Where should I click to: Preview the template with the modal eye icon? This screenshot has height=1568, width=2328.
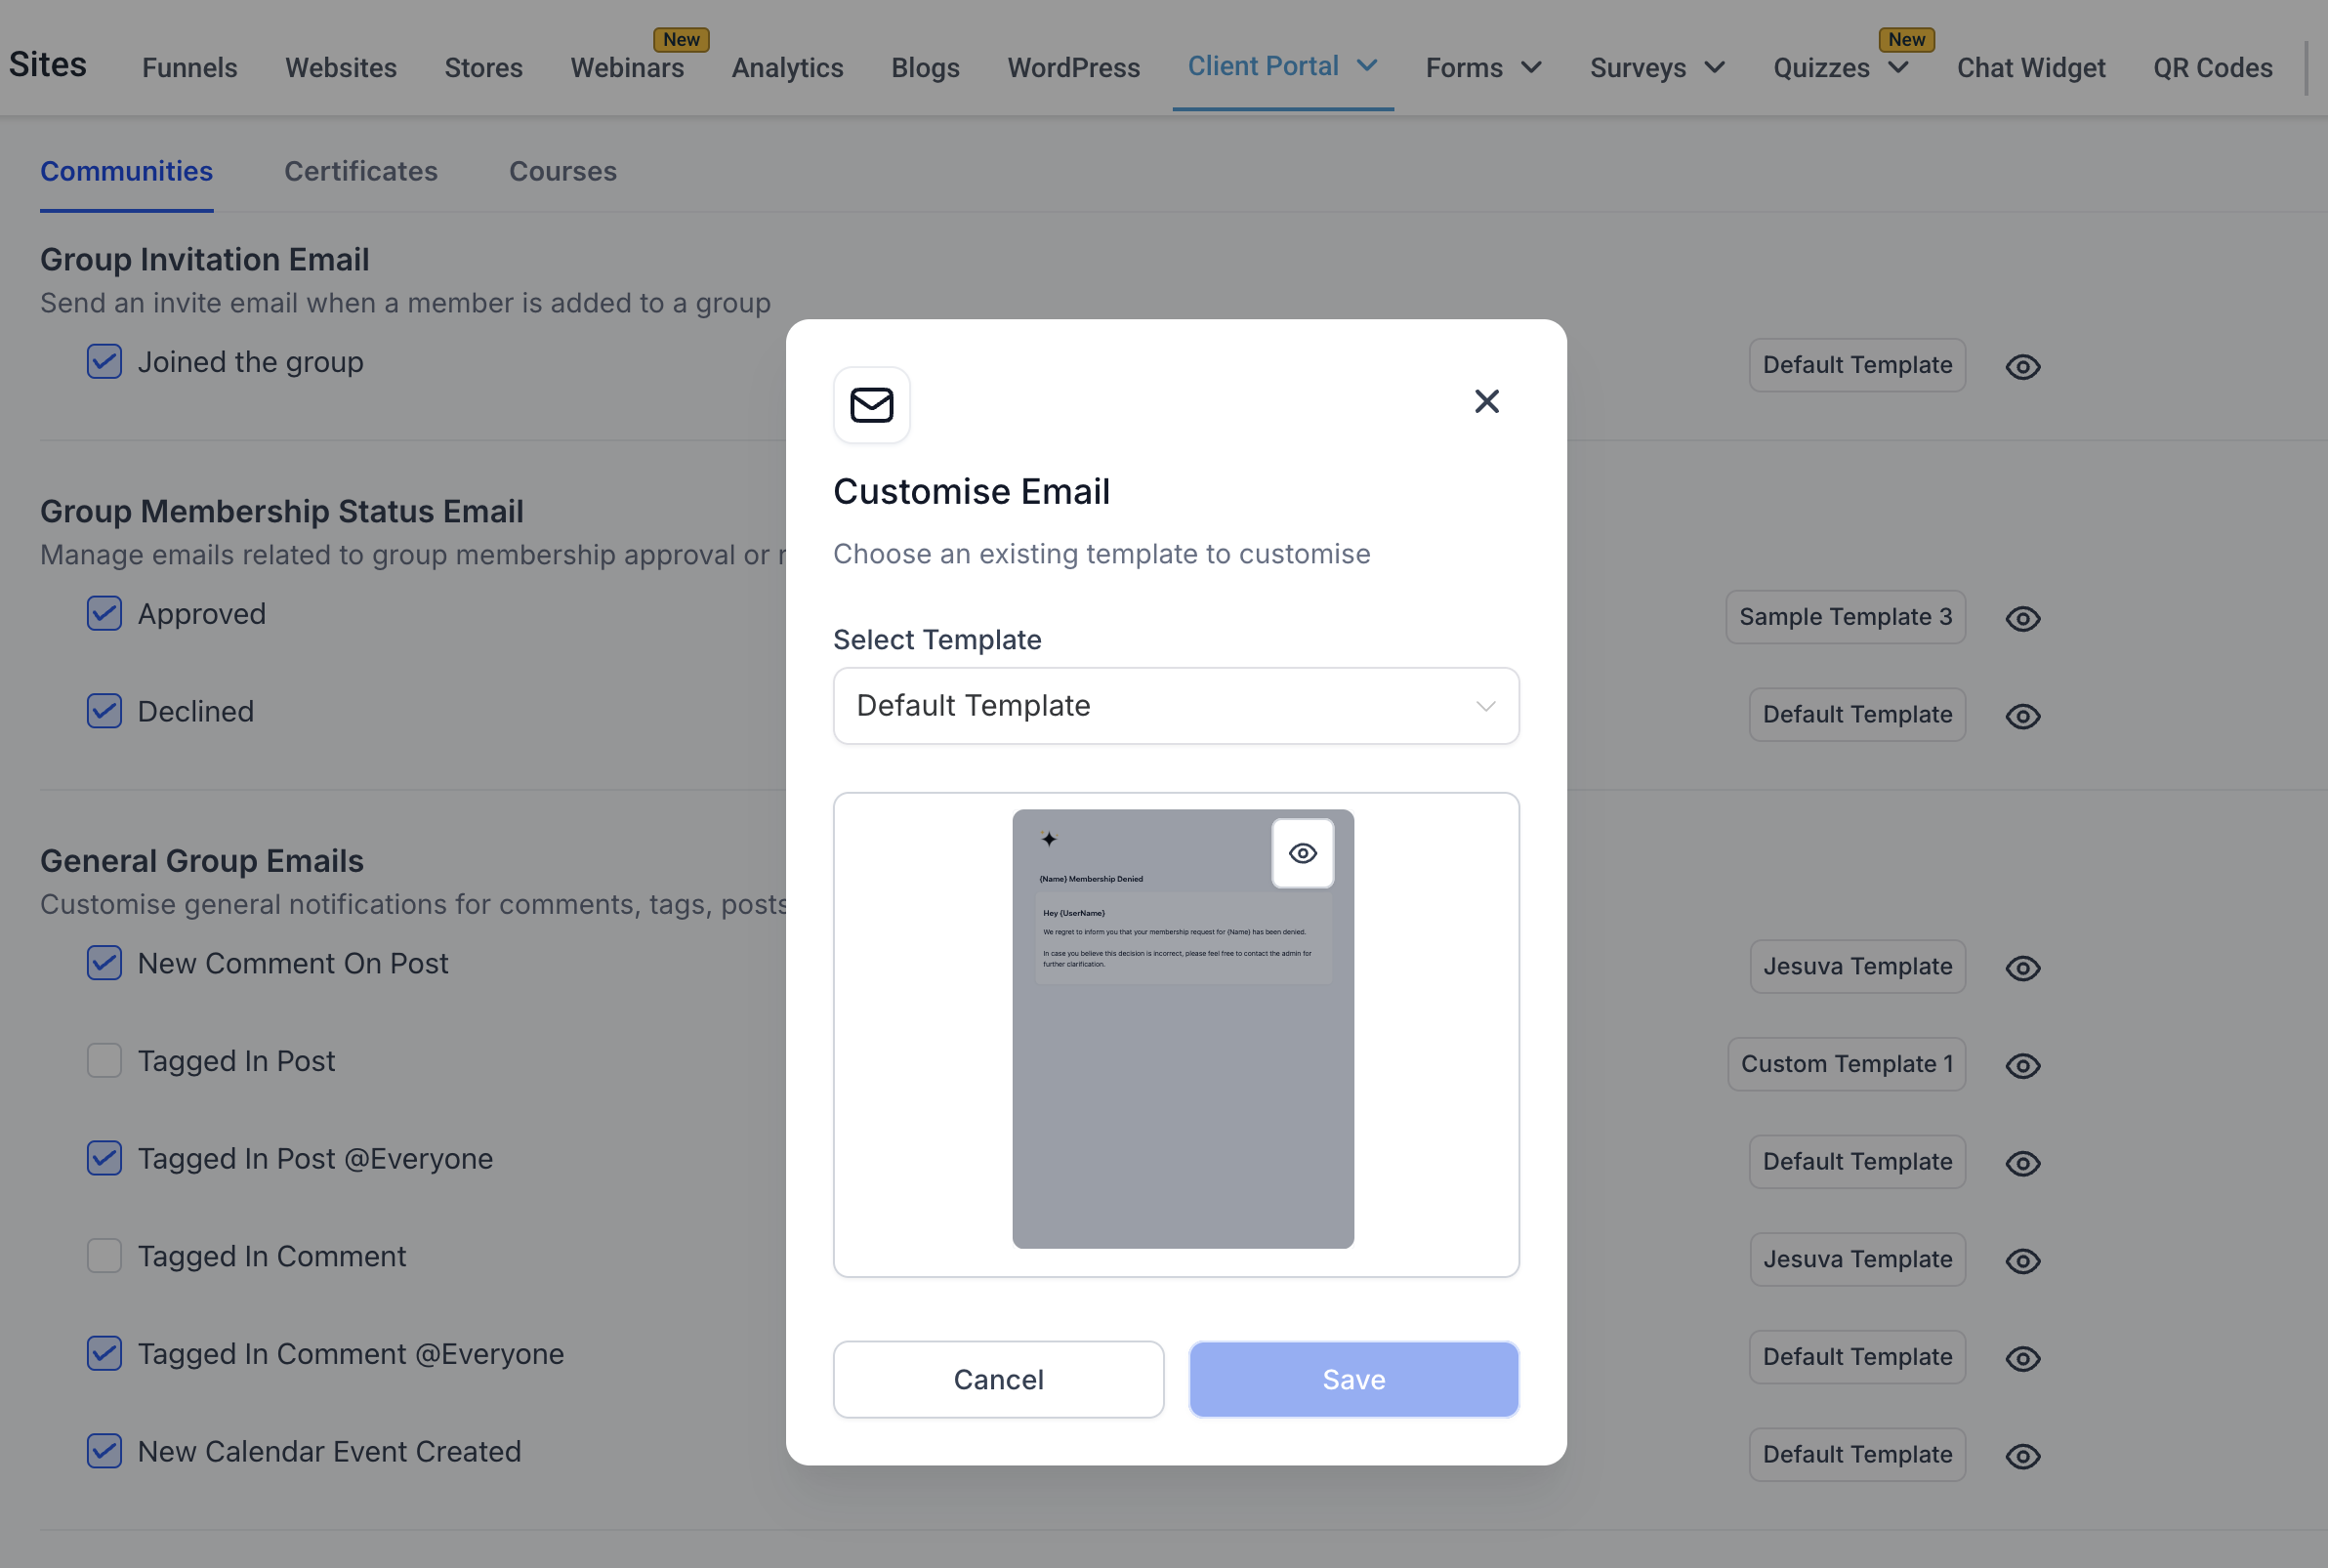point(1302,853)
